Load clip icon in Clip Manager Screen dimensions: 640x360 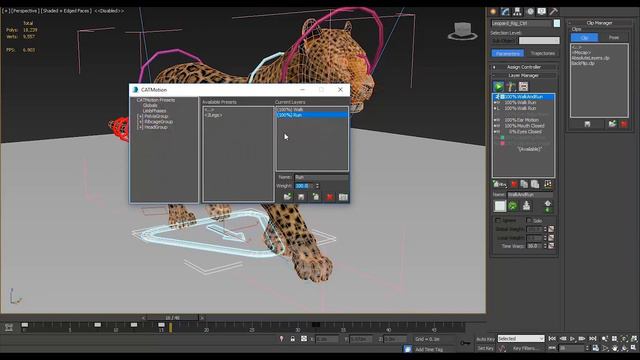tap(612, 124)
